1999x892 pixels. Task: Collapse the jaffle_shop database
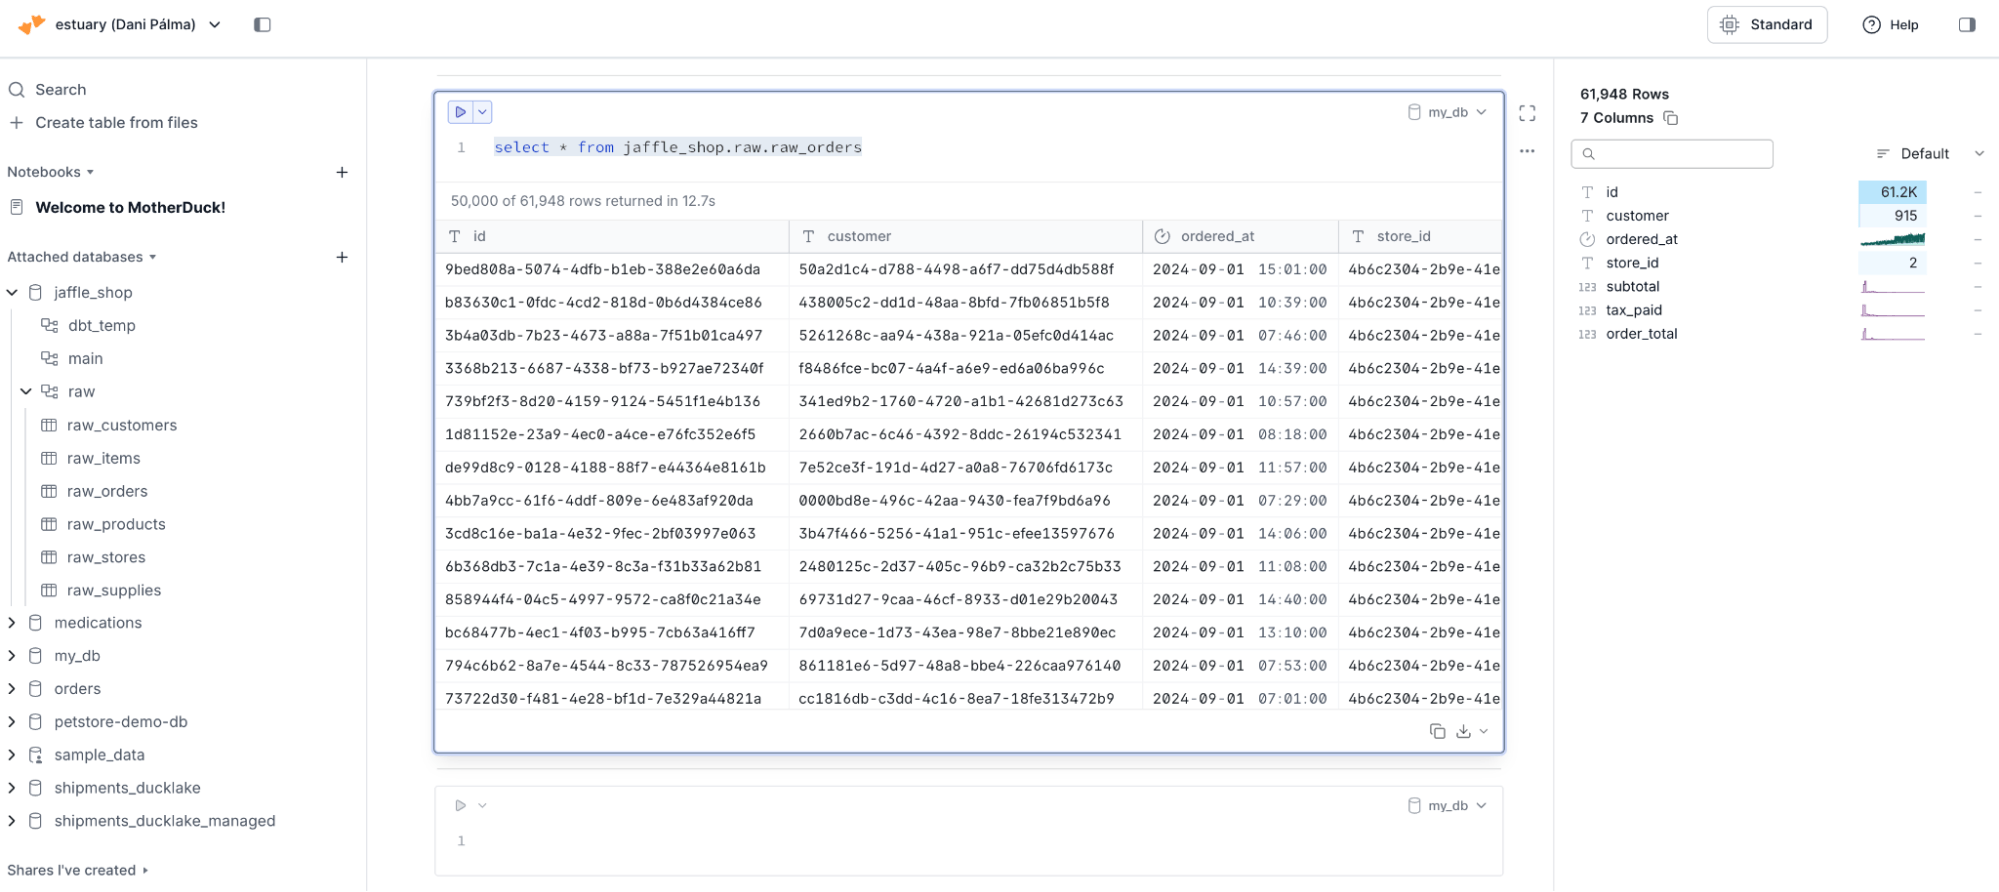point(12,292)
